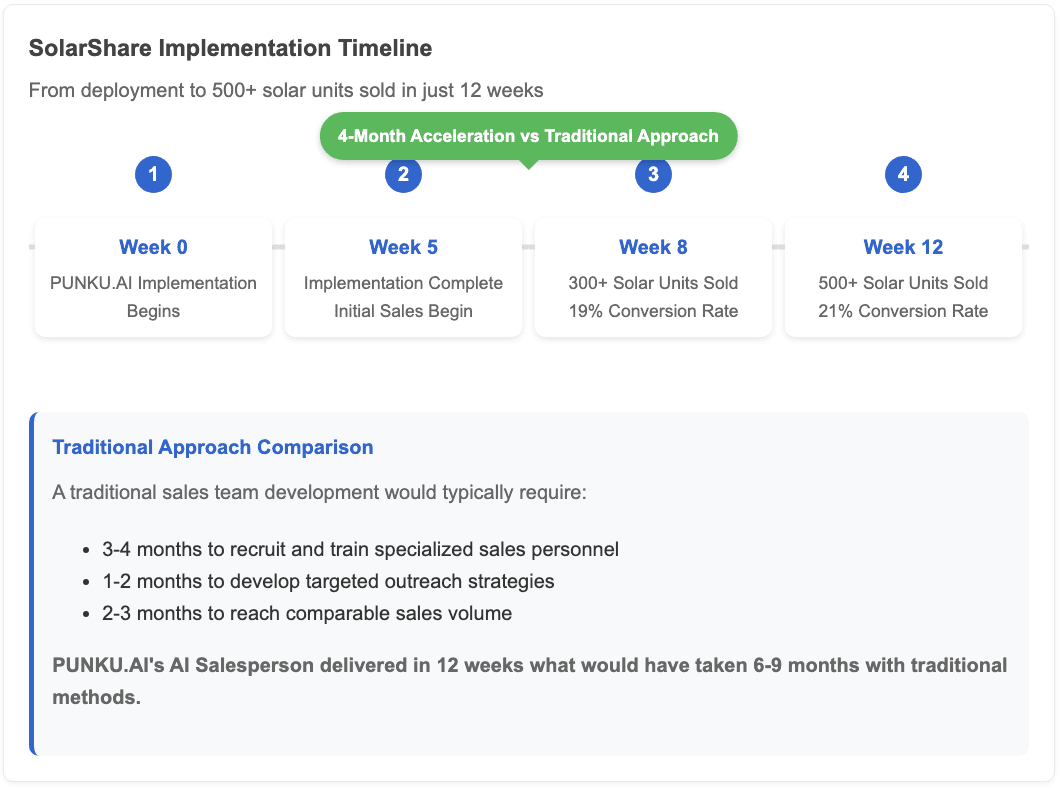Select 'PUNKU.AI Implementation Begins' card text
1061x789 pixels.
coord(153,297)
